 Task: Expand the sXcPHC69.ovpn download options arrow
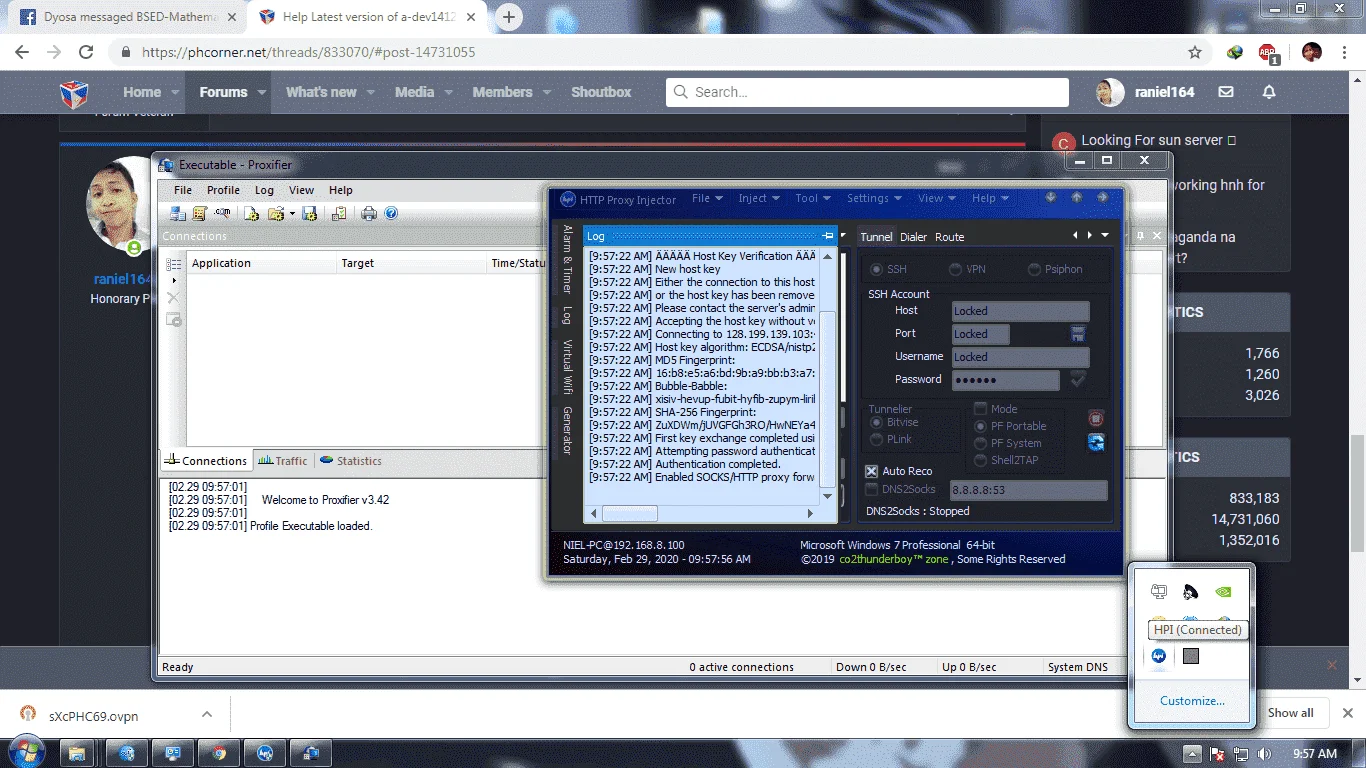[x=207, y=715]
